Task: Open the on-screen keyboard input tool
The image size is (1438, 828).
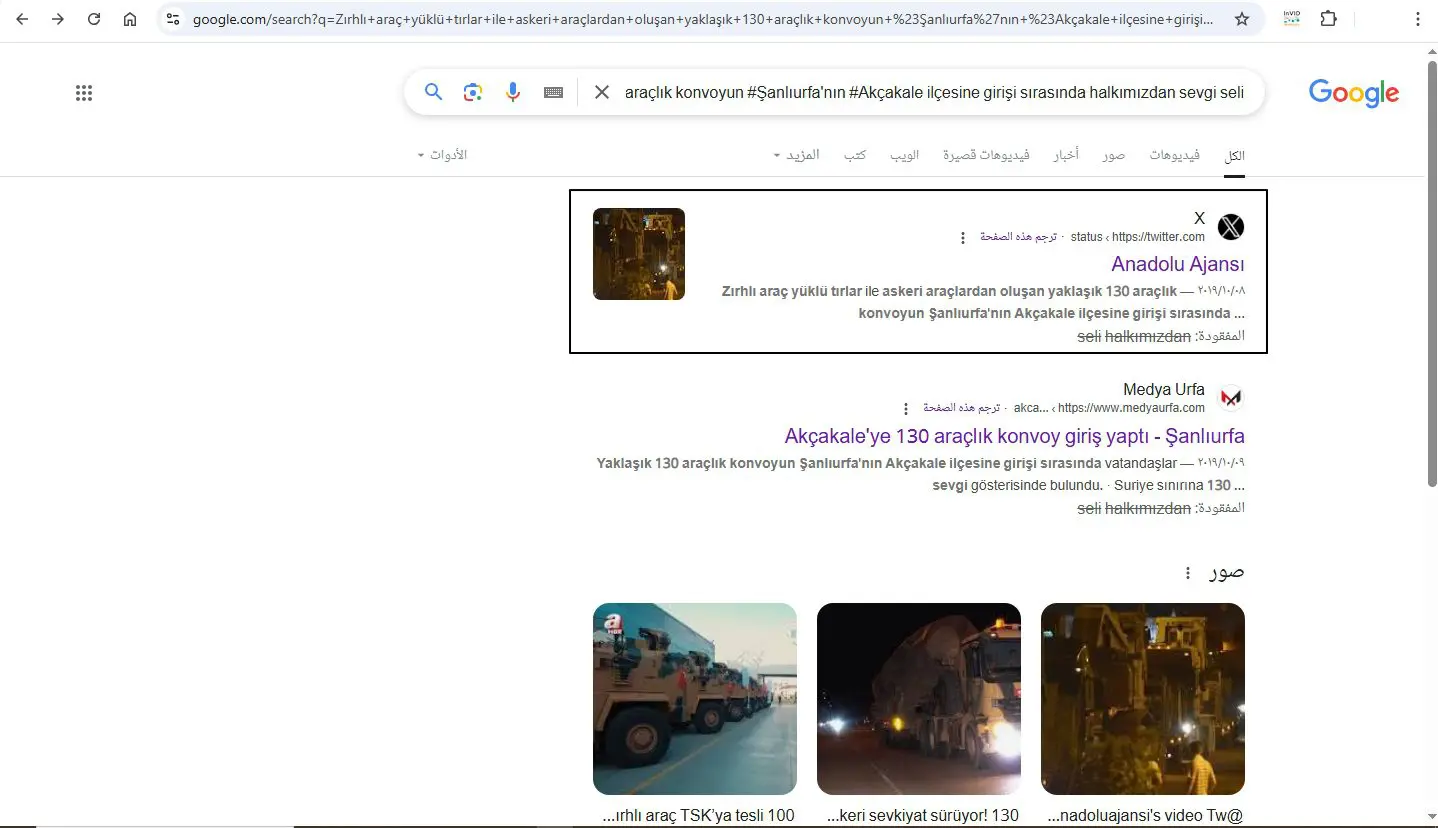Action: point(553,92)
